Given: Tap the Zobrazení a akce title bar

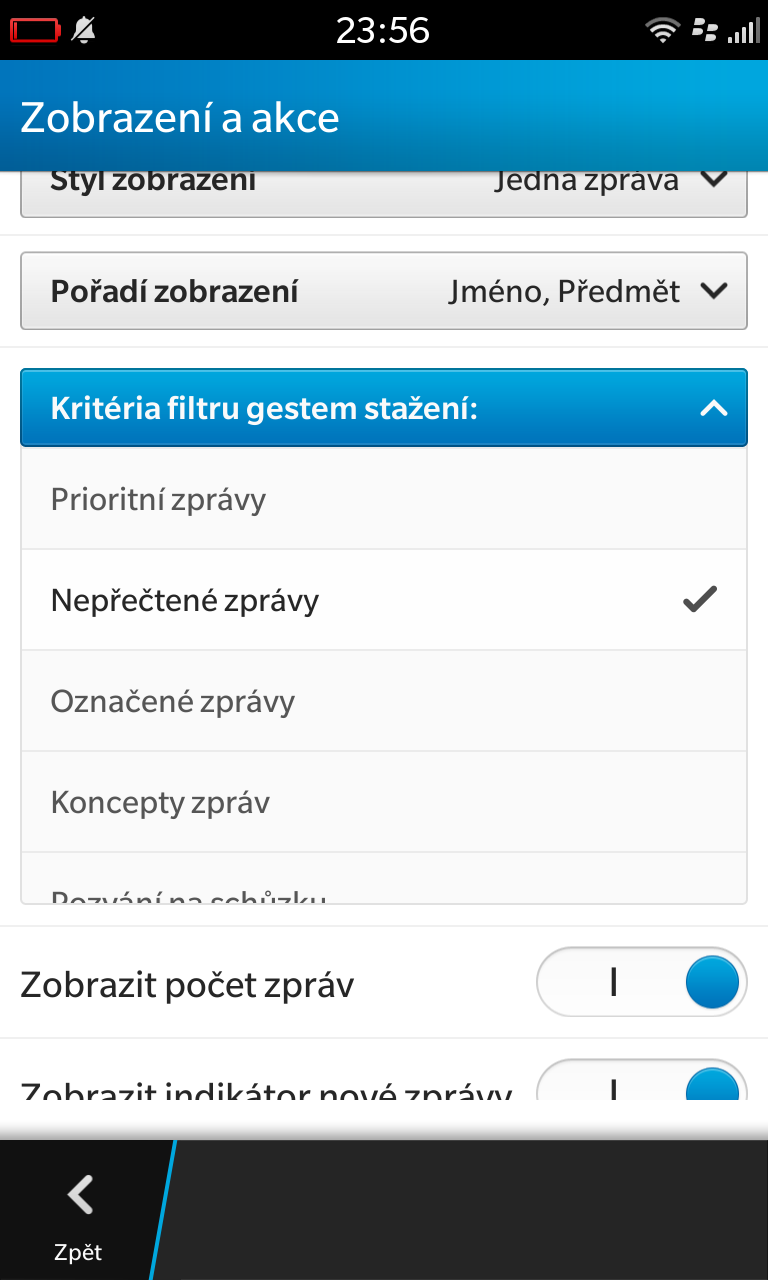Looking at the screenshot, I should coord(384,116).
